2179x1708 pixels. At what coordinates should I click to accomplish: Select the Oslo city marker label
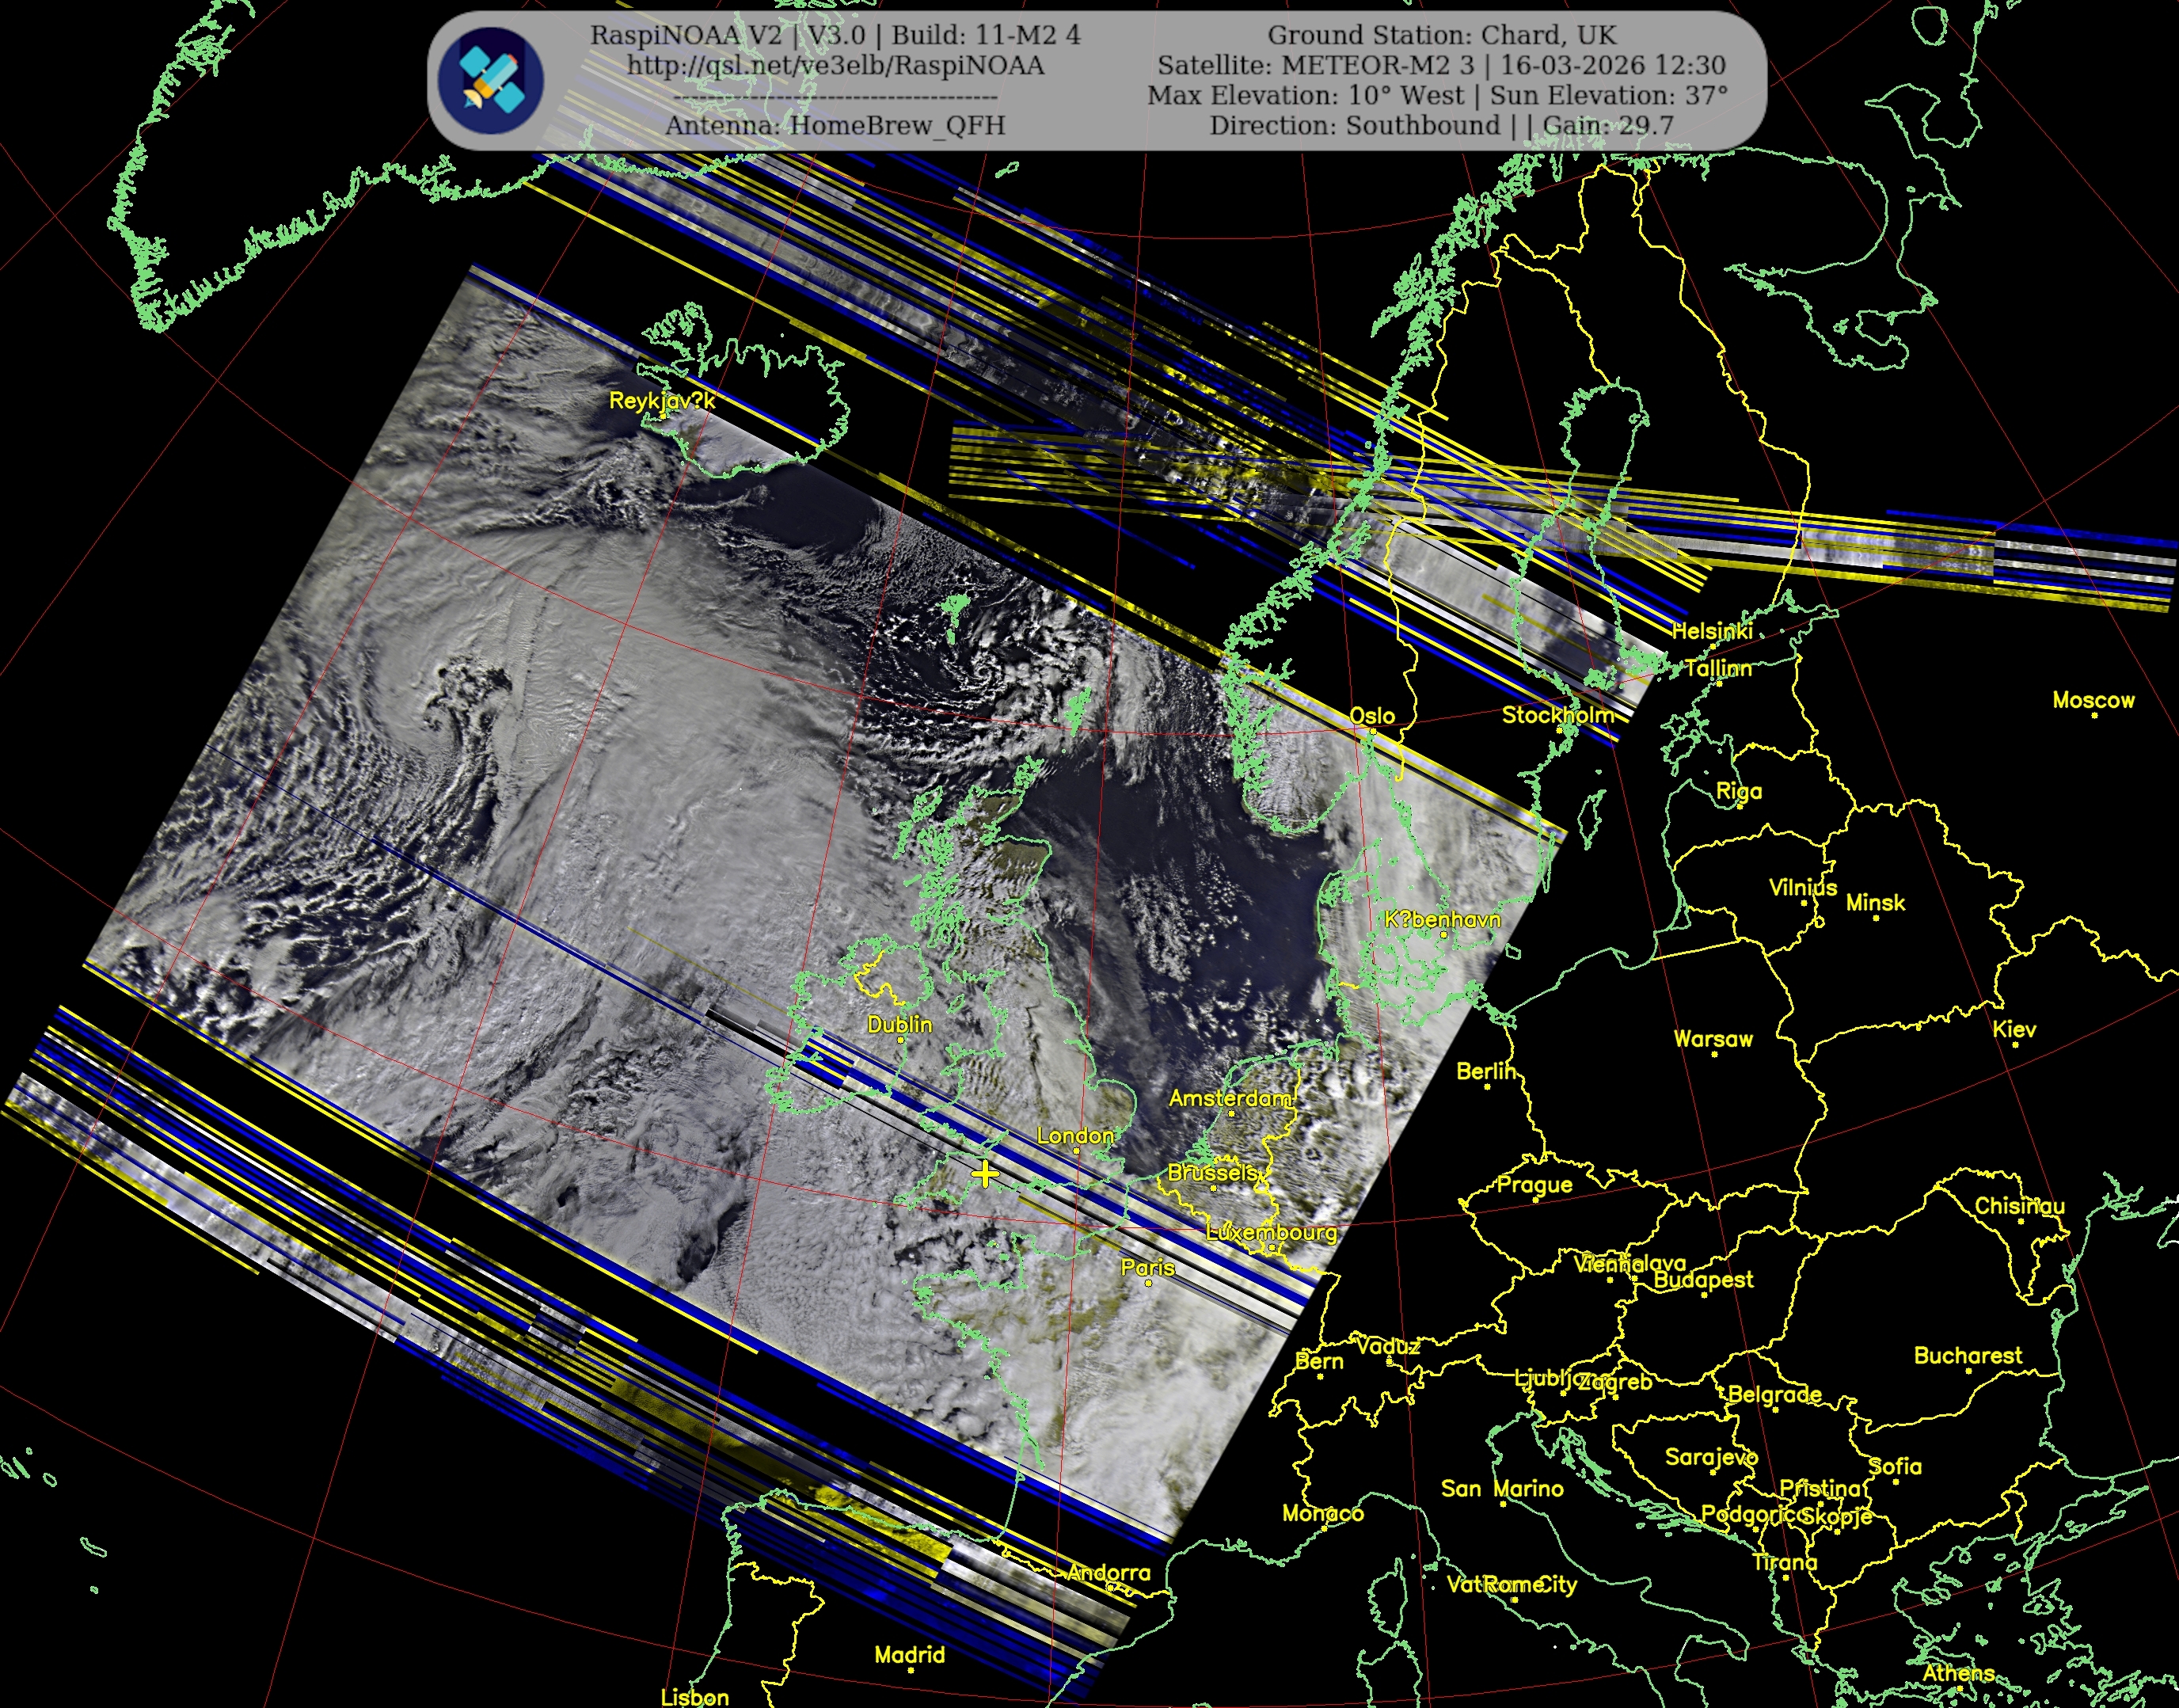[x=1371, y=716]
